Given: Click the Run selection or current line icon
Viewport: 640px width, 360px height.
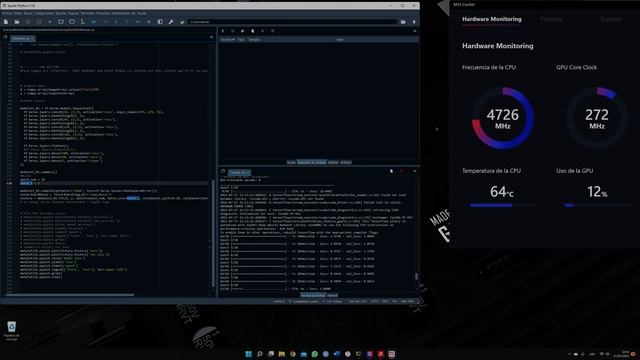Looking at the screenshot, I should (x=83, y=22).
